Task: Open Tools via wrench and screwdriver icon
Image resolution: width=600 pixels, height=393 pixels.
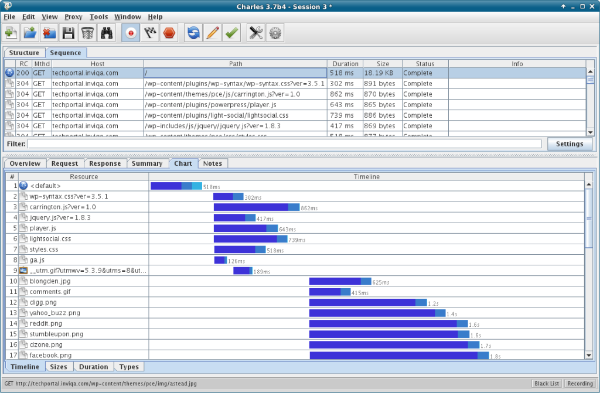Action: 256,33
